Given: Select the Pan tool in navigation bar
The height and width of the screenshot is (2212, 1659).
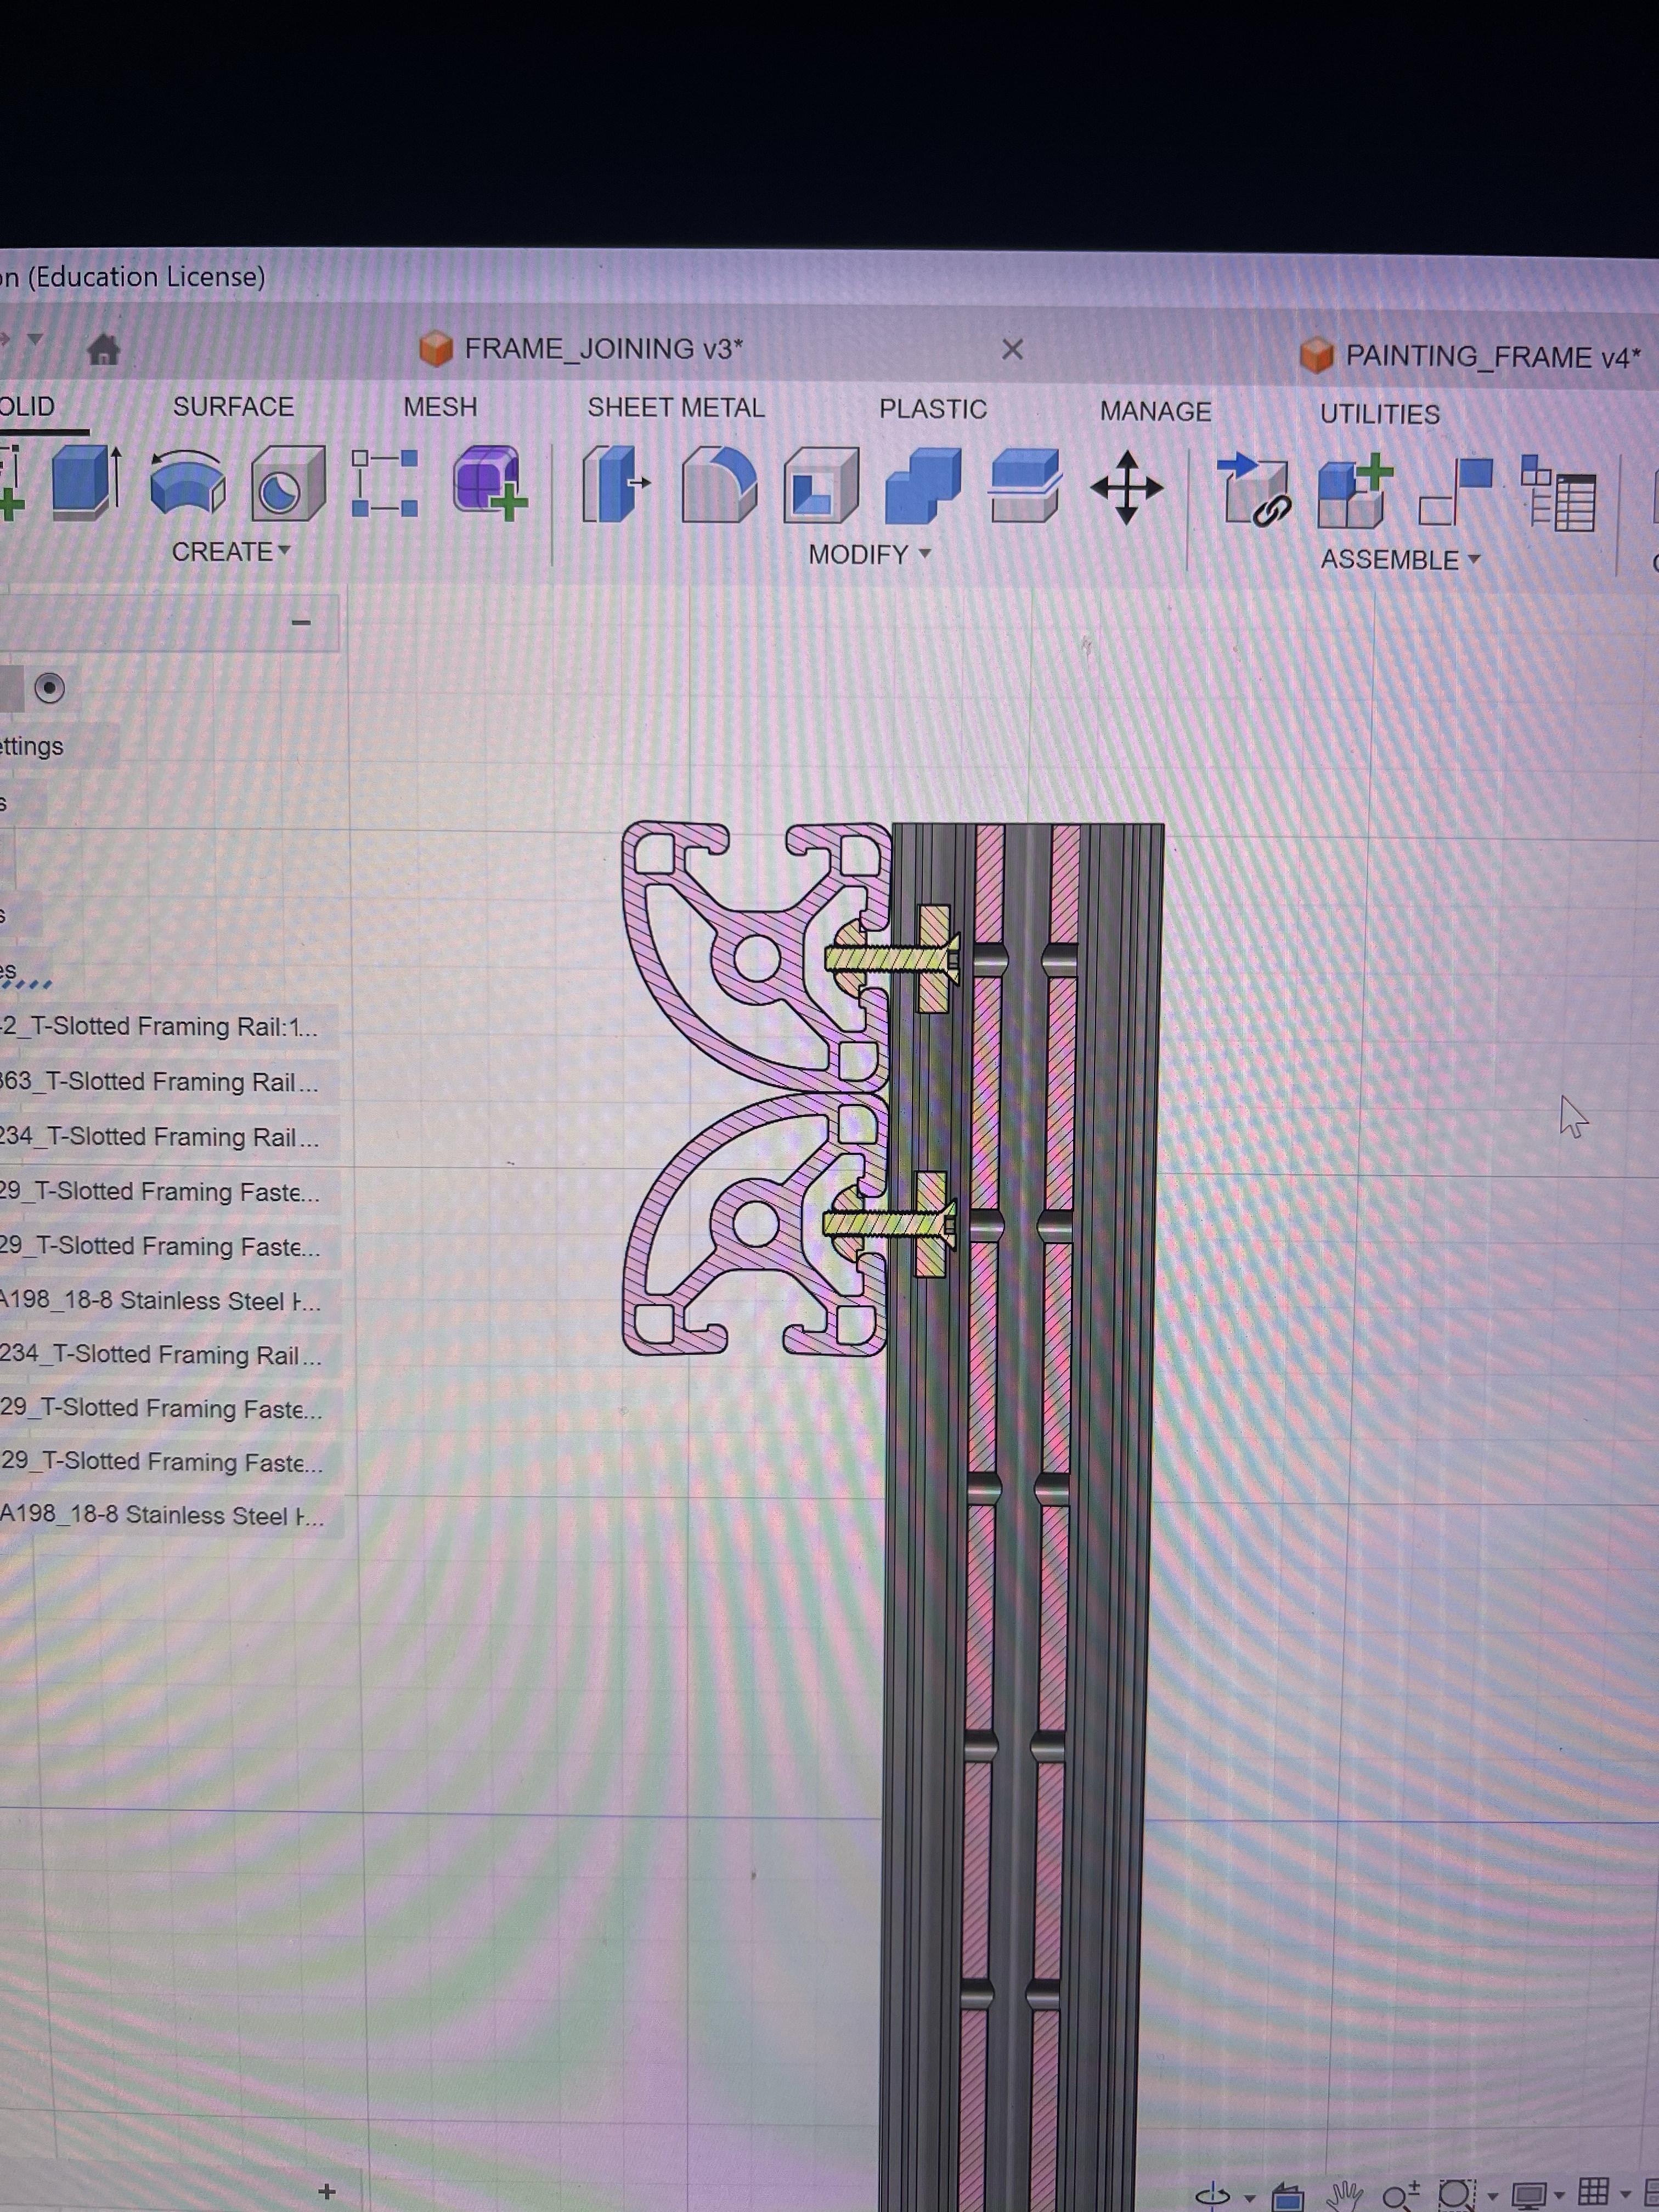Looking at the screenshot, I should tap(1345, 2197).
